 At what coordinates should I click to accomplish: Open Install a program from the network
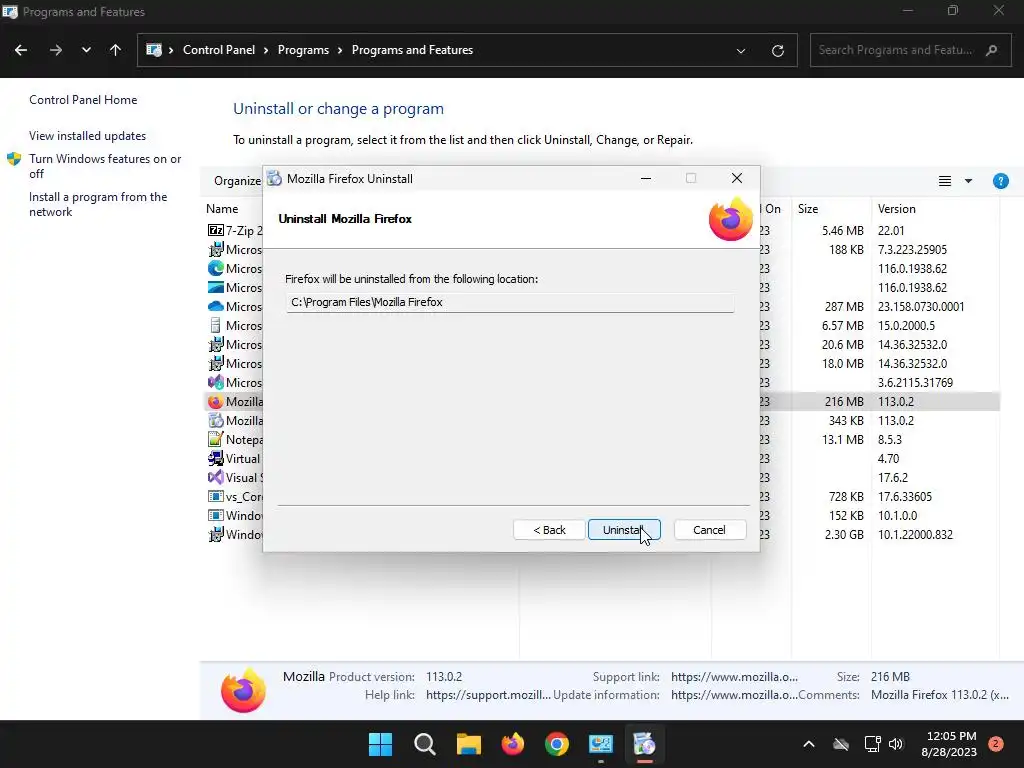coord(98,204)
